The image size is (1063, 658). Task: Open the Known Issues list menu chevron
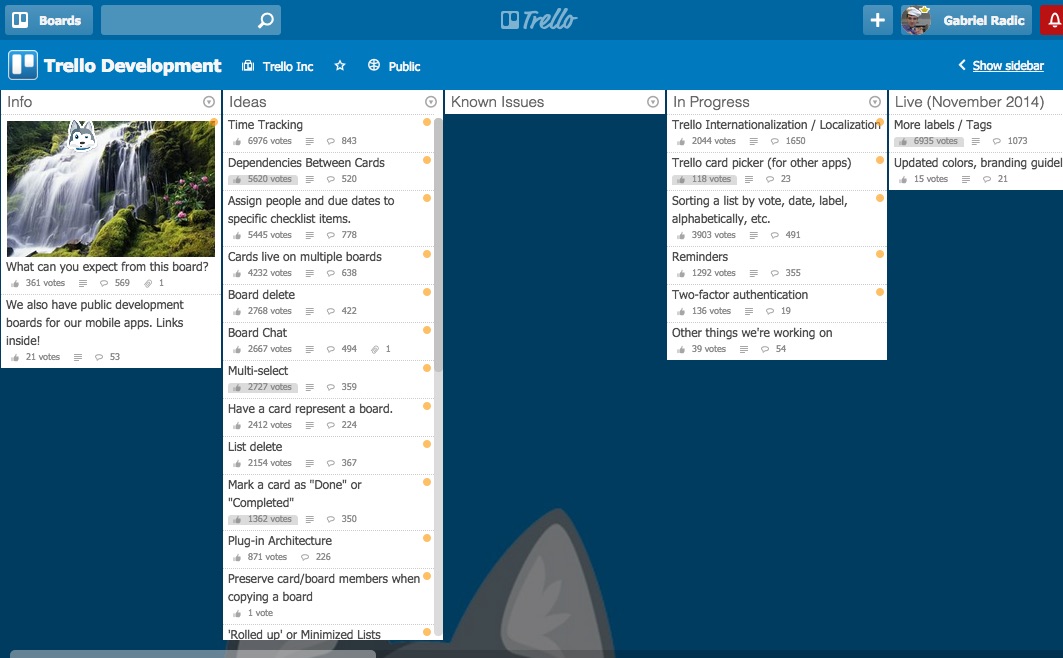coord(652,101)
